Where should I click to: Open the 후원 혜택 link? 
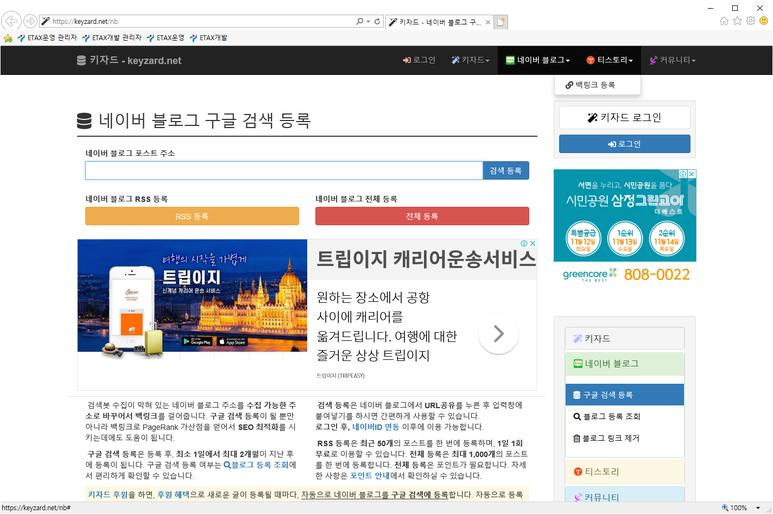173,494
